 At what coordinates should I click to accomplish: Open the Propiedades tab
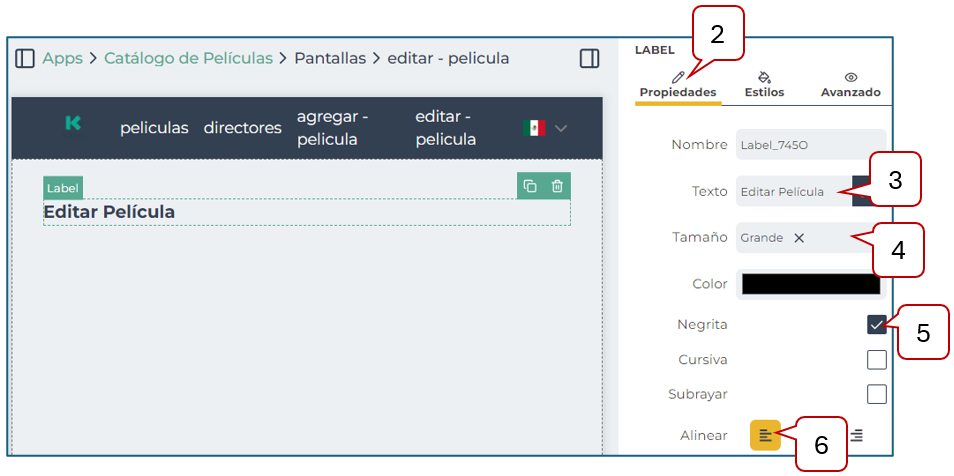point(678,85)
